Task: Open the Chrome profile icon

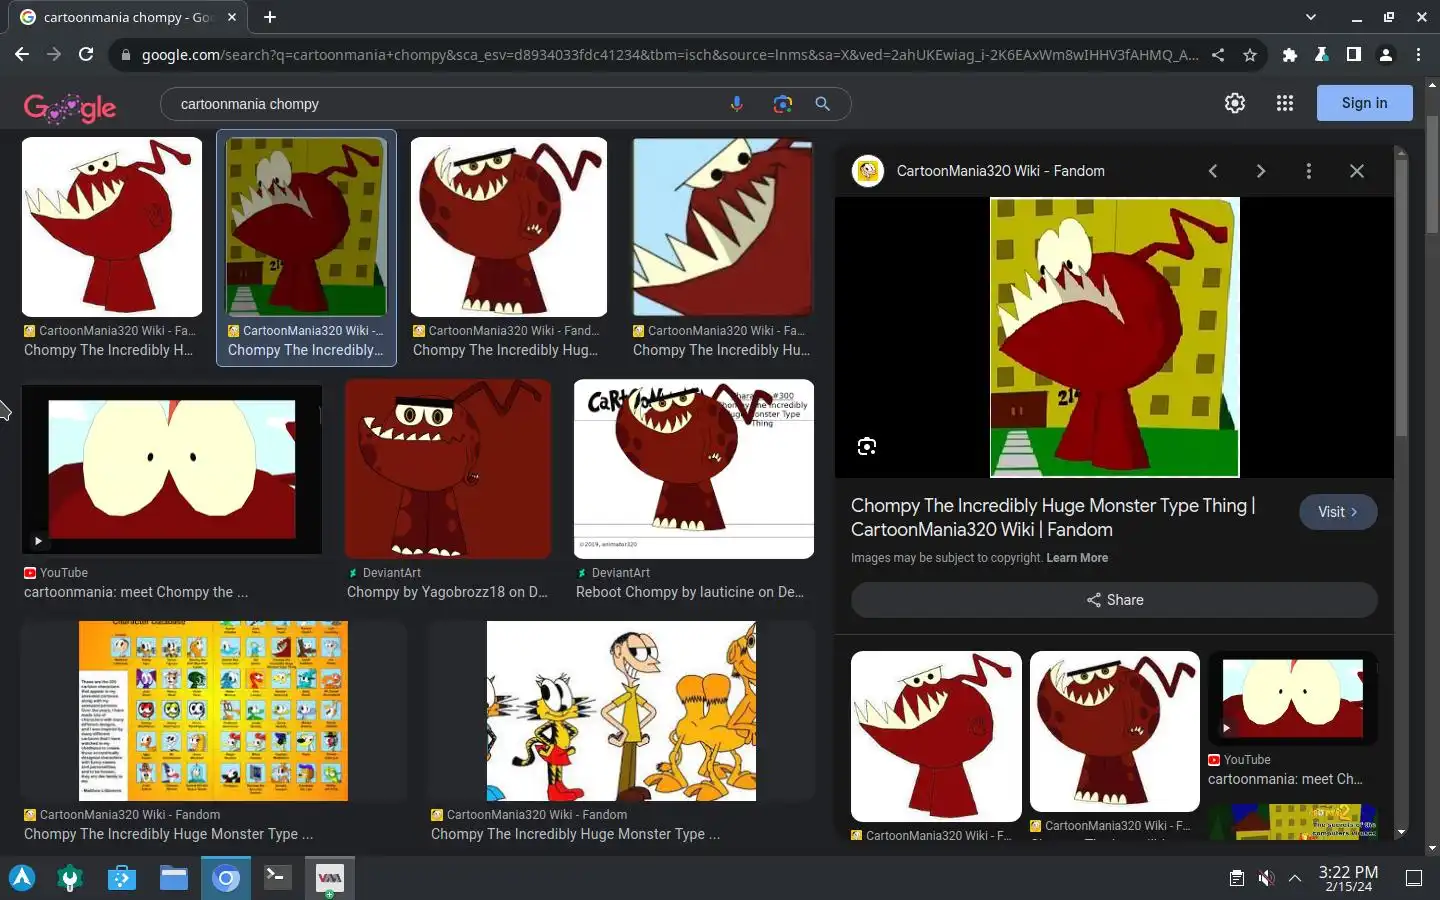Action: [x=1386, y=55]
